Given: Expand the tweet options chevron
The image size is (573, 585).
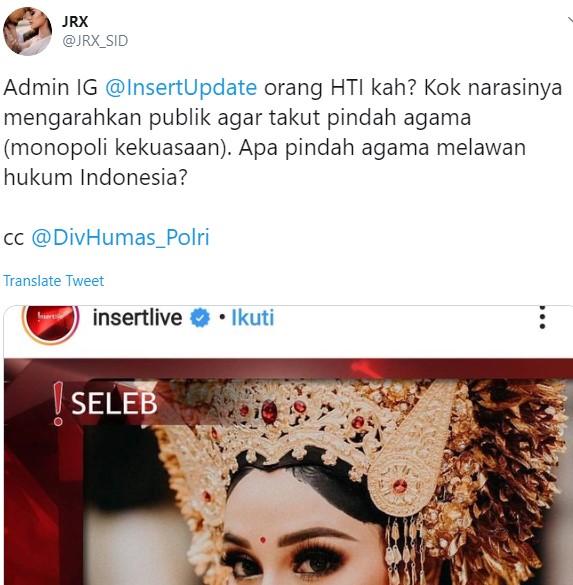Looking at the screenshot, I should (569, 20).
